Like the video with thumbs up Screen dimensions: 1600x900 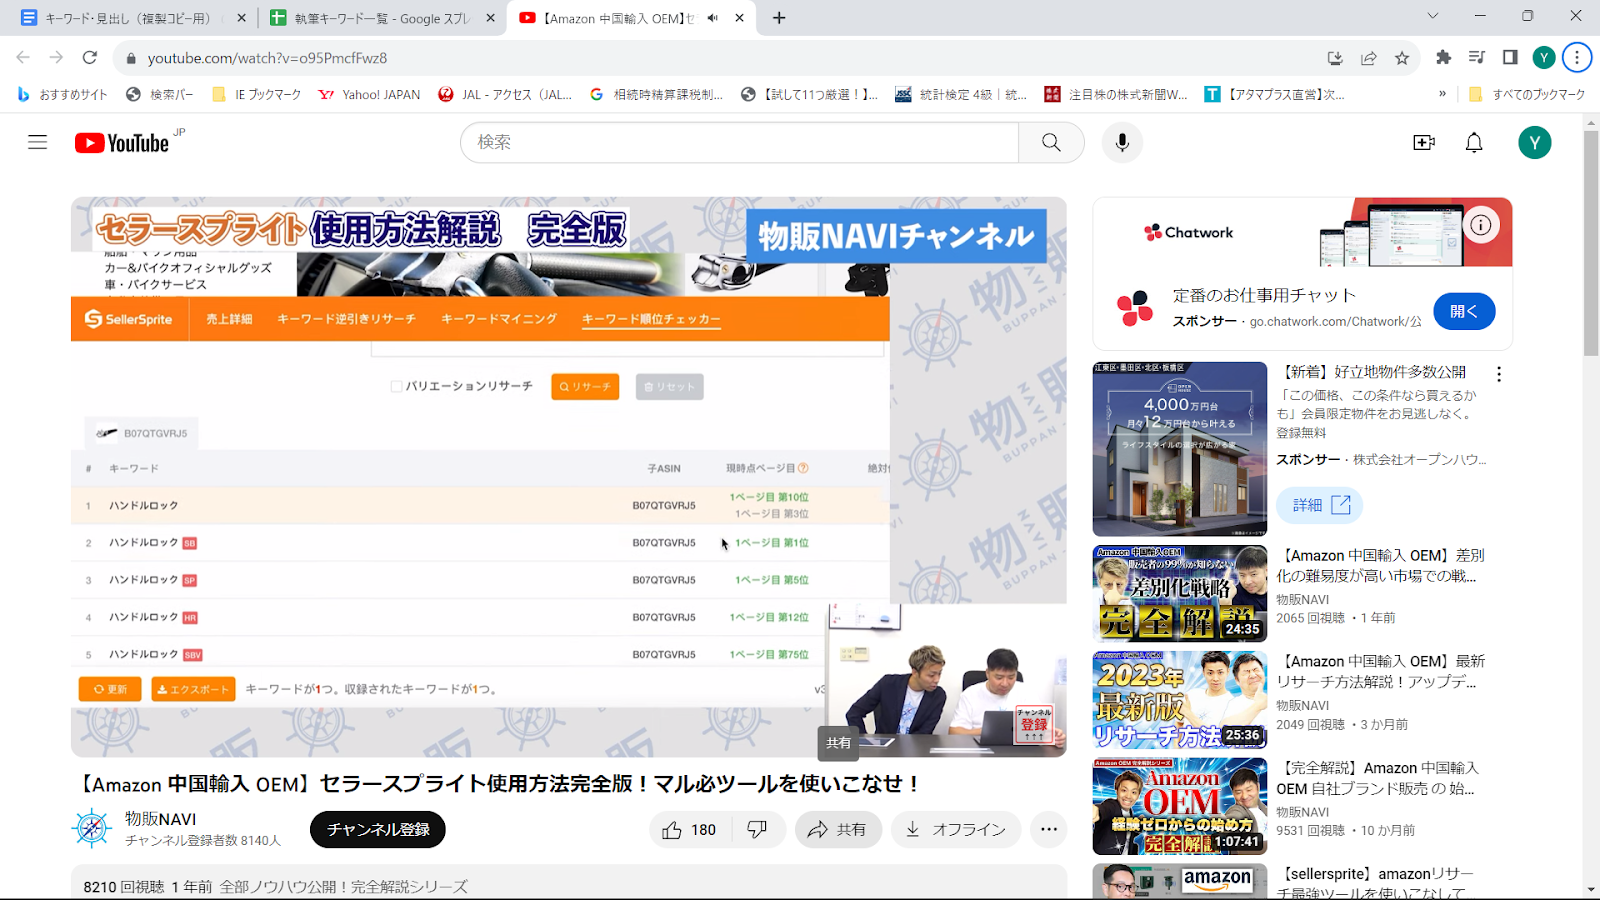[690, 829]
